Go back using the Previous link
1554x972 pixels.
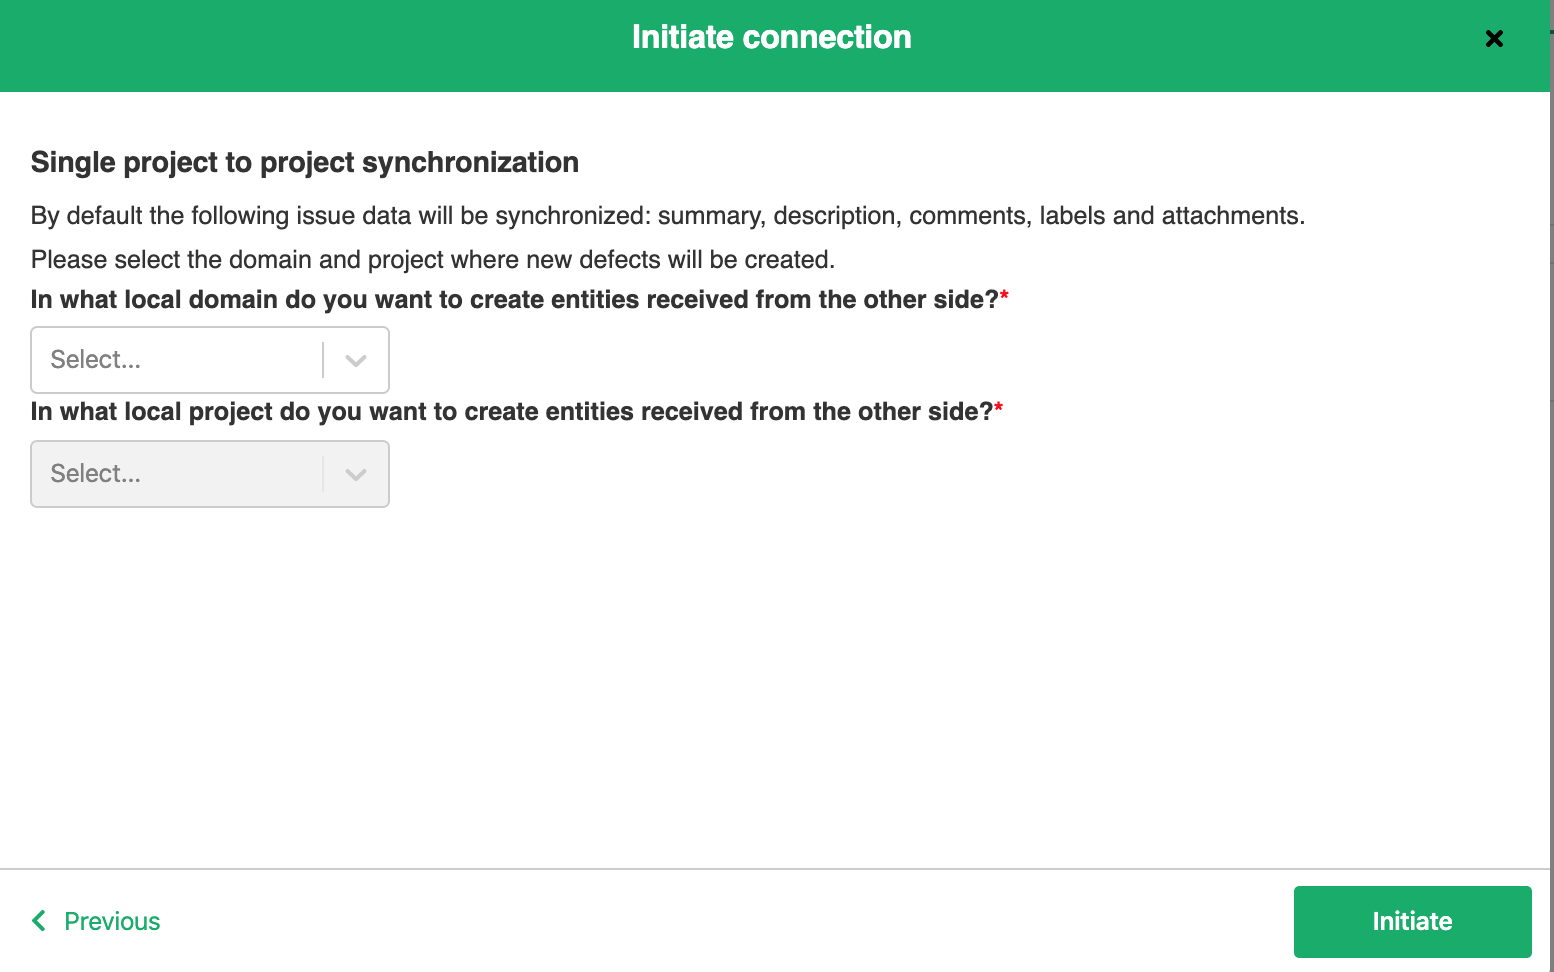pos(112,921)
